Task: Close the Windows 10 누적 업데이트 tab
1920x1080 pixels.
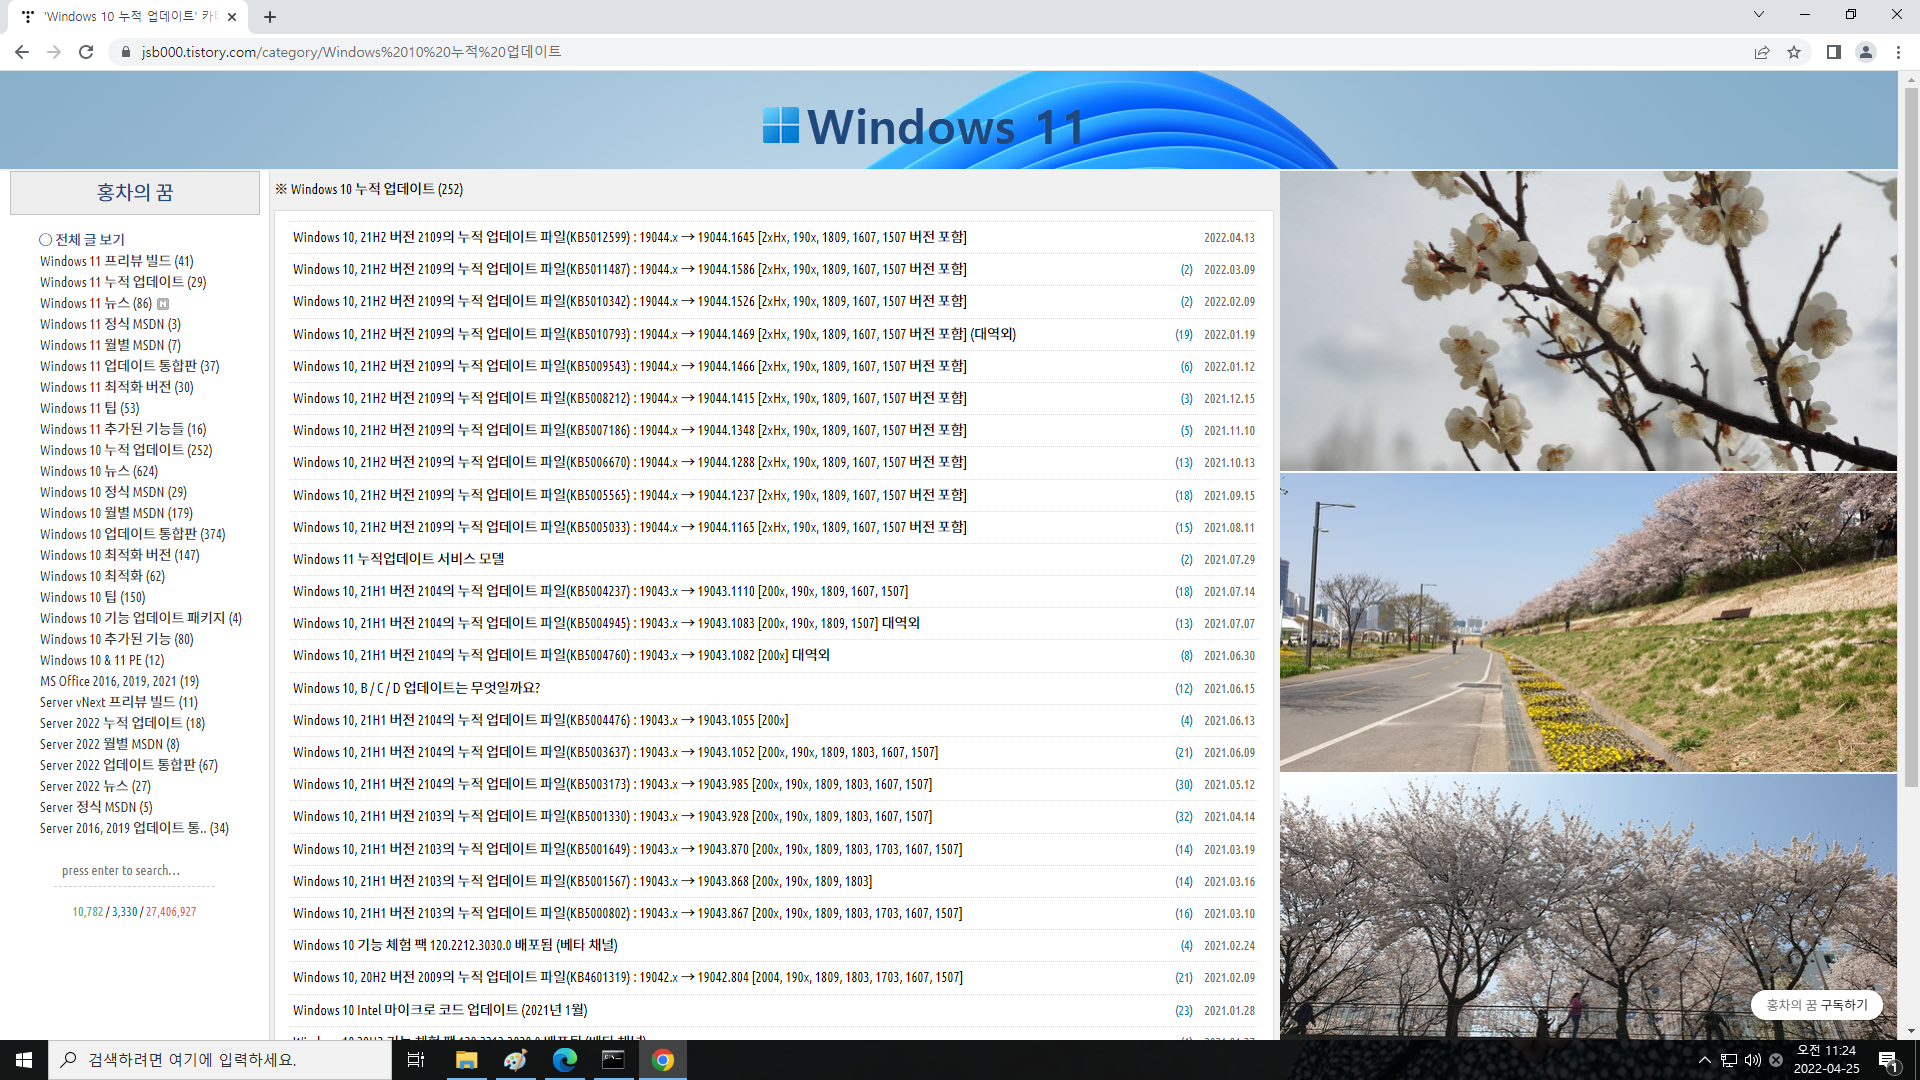Action: point(232,17)
